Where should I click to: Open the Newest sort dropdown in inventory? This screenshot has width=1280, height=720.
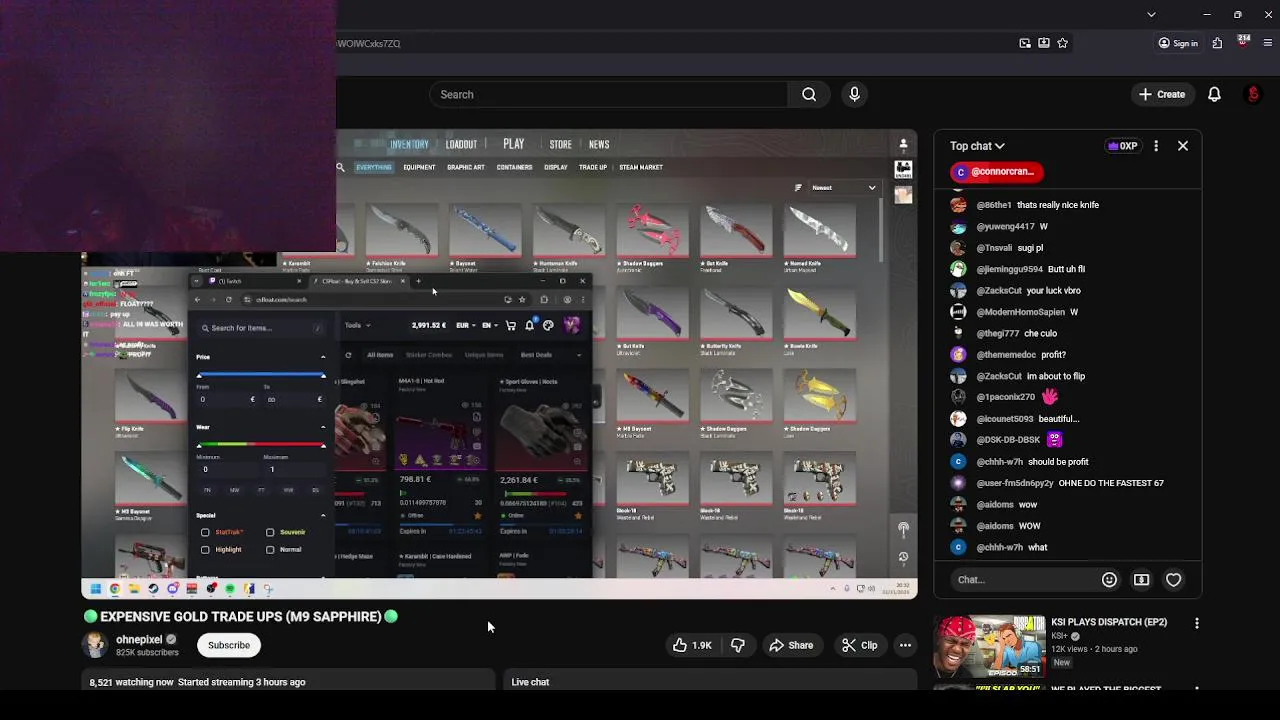(x=843, y=188)
